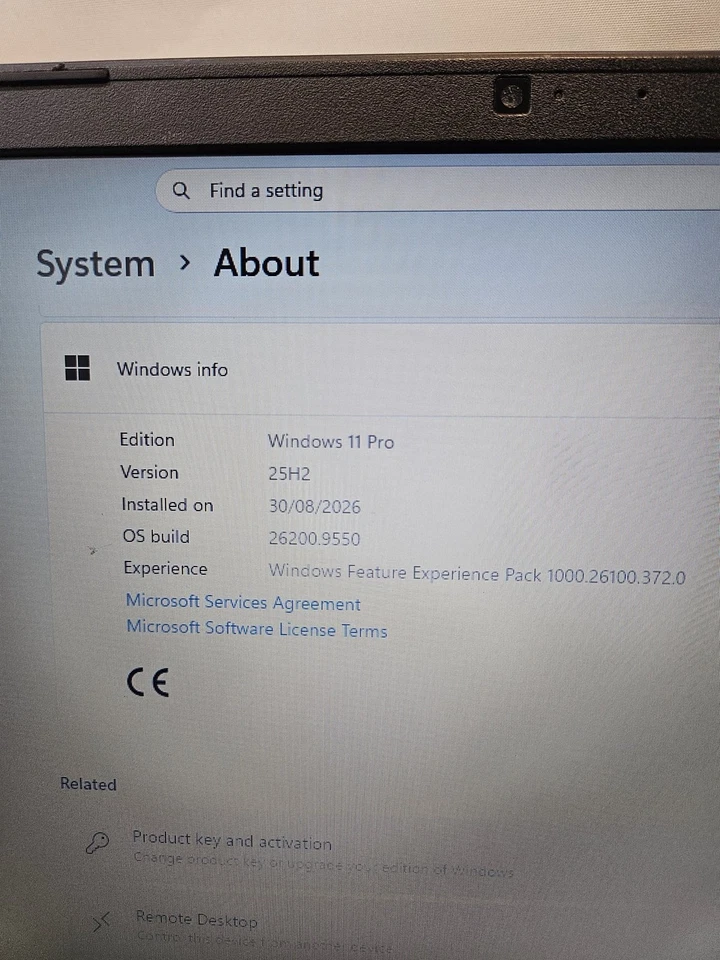This screenshot has height=960, width=720.
Task: Open Microsoft Services Agreement link
Action: 243,602
